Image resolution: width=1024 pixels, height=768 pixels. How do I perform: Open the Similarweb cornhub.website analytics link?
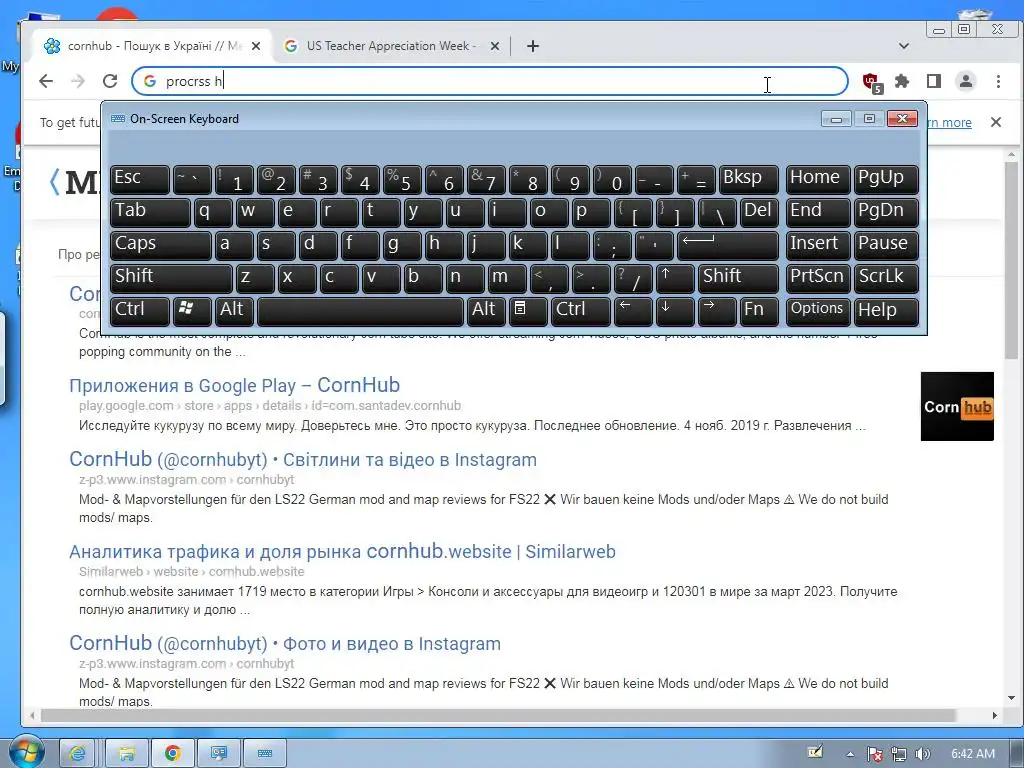[342, 551]
